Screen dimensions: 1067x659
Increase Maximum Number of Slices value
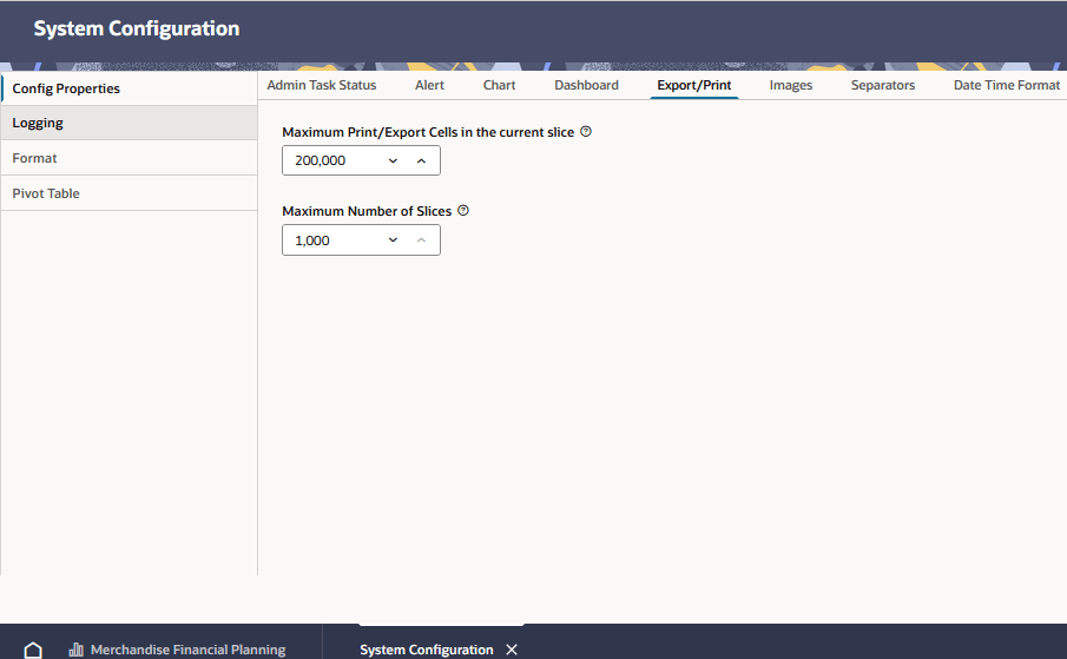tap(421, 240)
